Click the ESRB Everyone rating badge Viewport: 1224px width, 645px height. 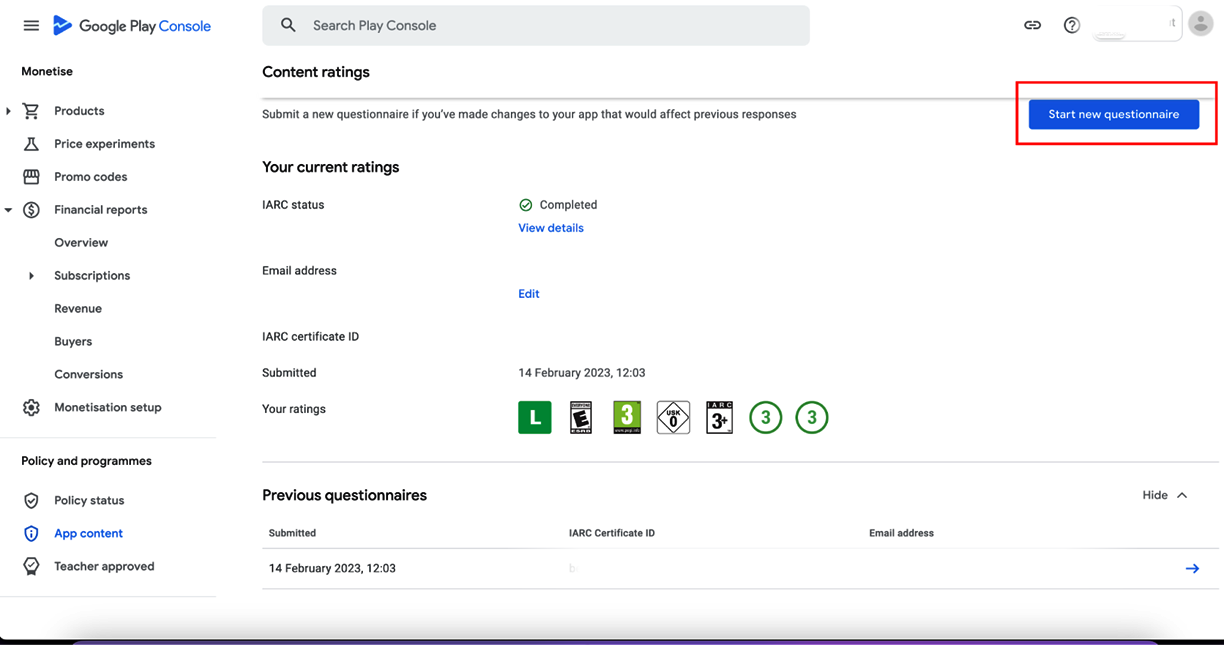(x=580, y=417)
